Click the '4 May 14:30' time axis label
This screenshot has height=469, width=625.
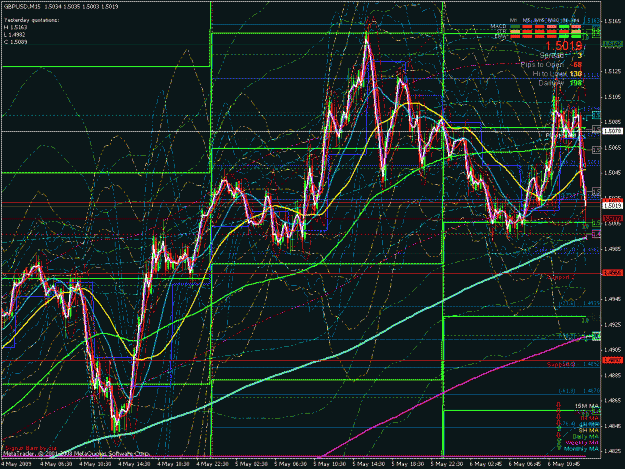134,464
